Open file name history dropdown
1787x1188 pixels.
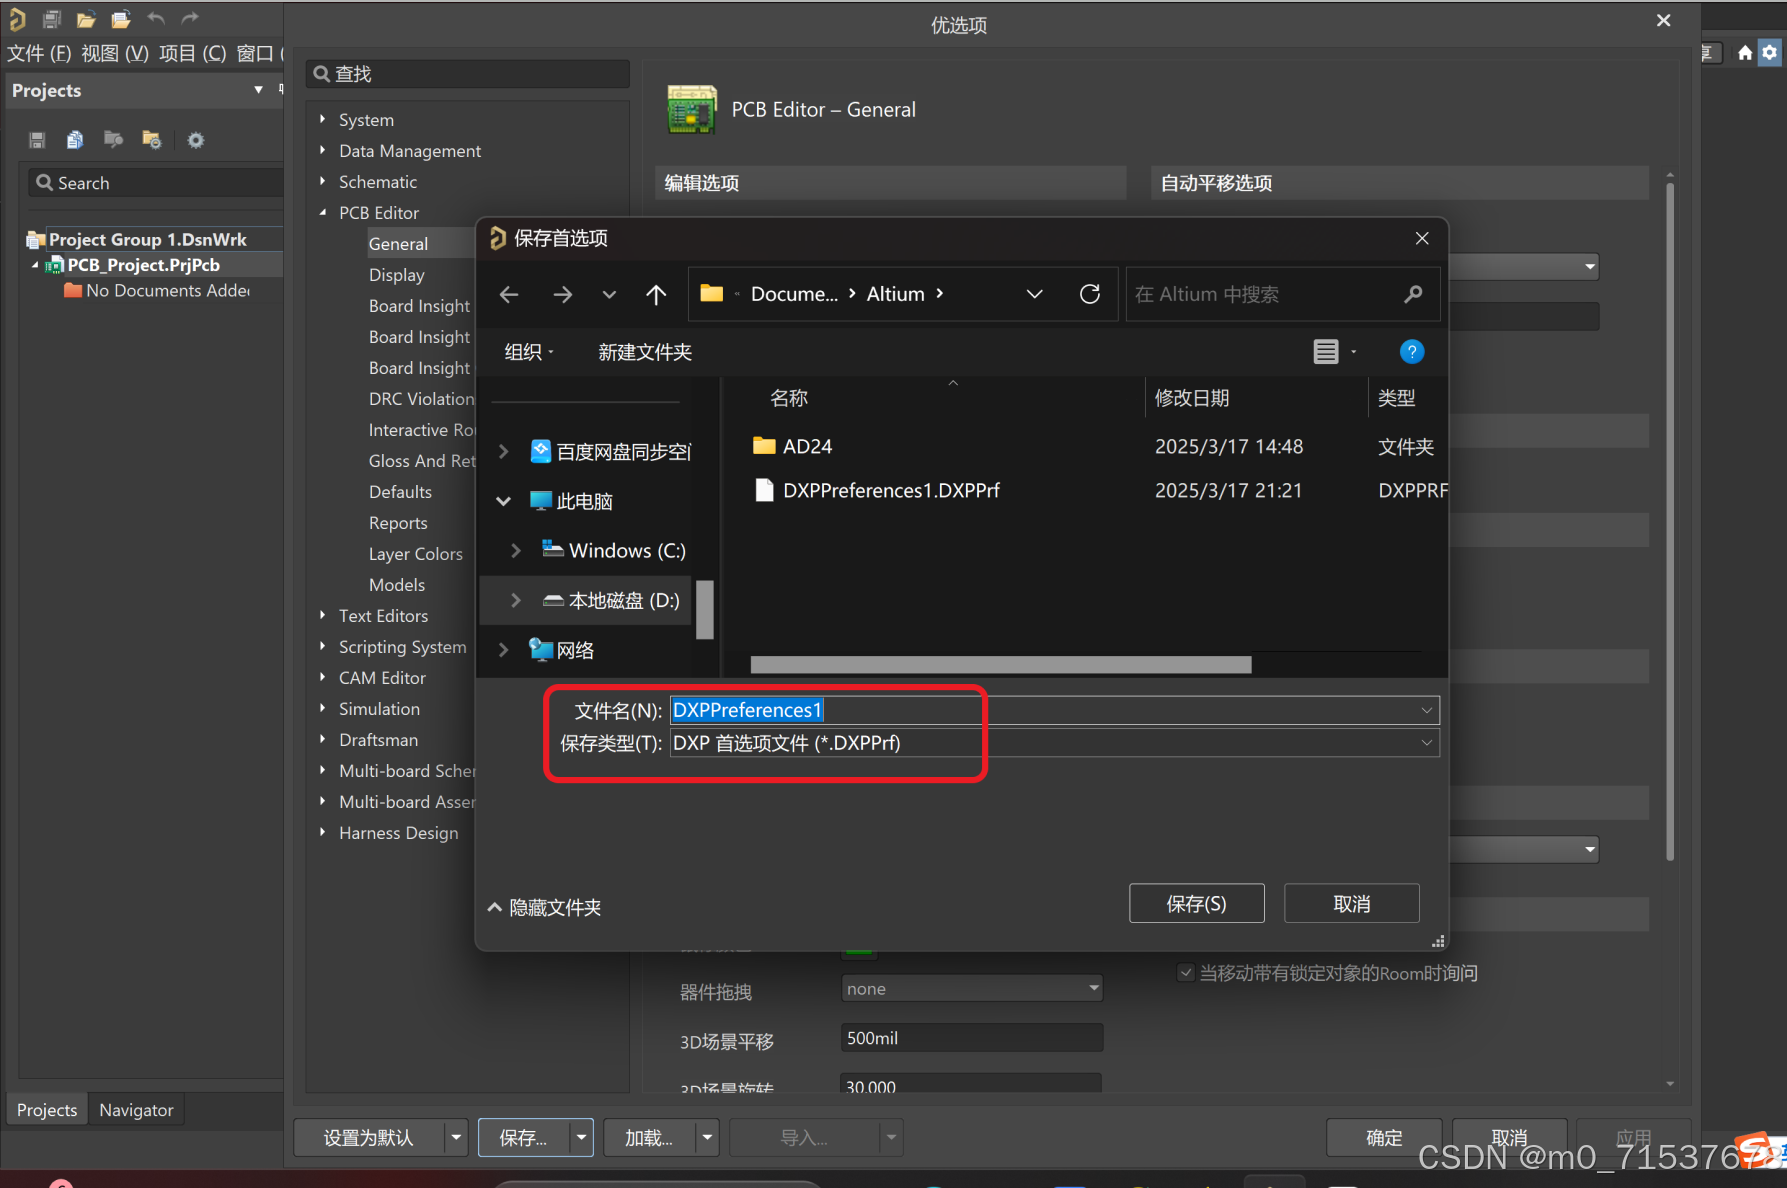coord(1427,710)
